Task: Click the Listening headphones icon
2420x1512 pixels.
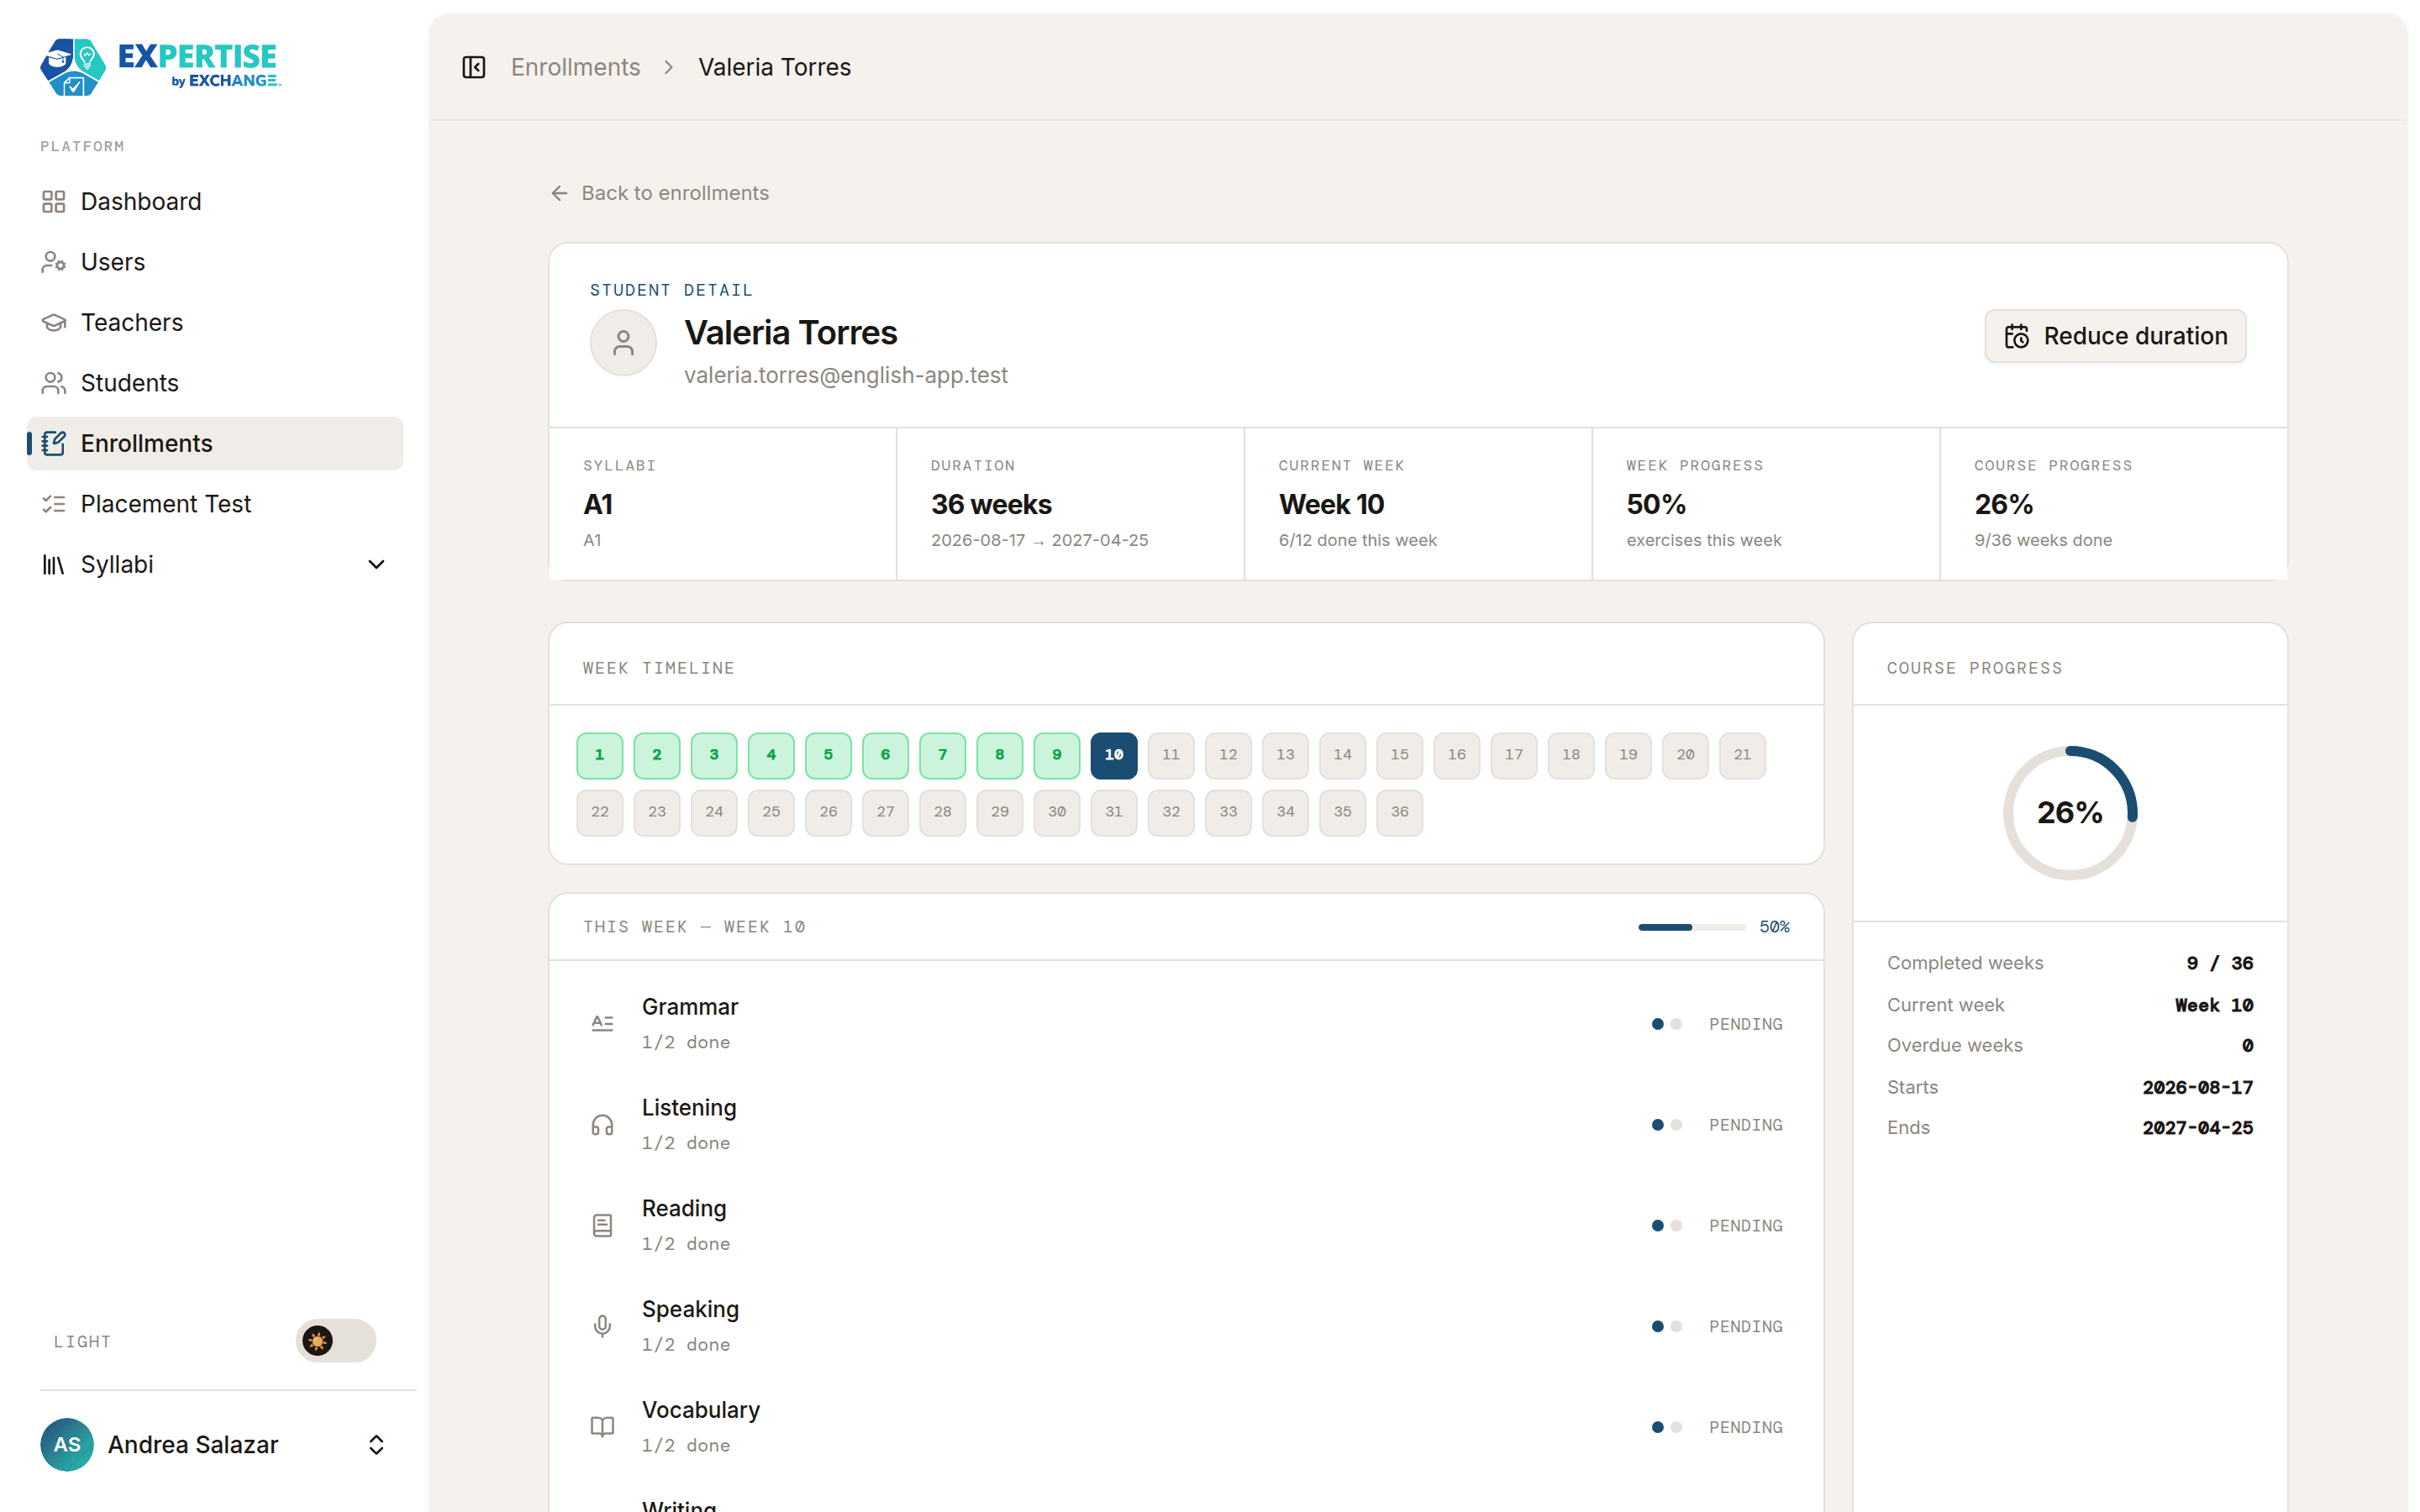Action: point(602,1125)
